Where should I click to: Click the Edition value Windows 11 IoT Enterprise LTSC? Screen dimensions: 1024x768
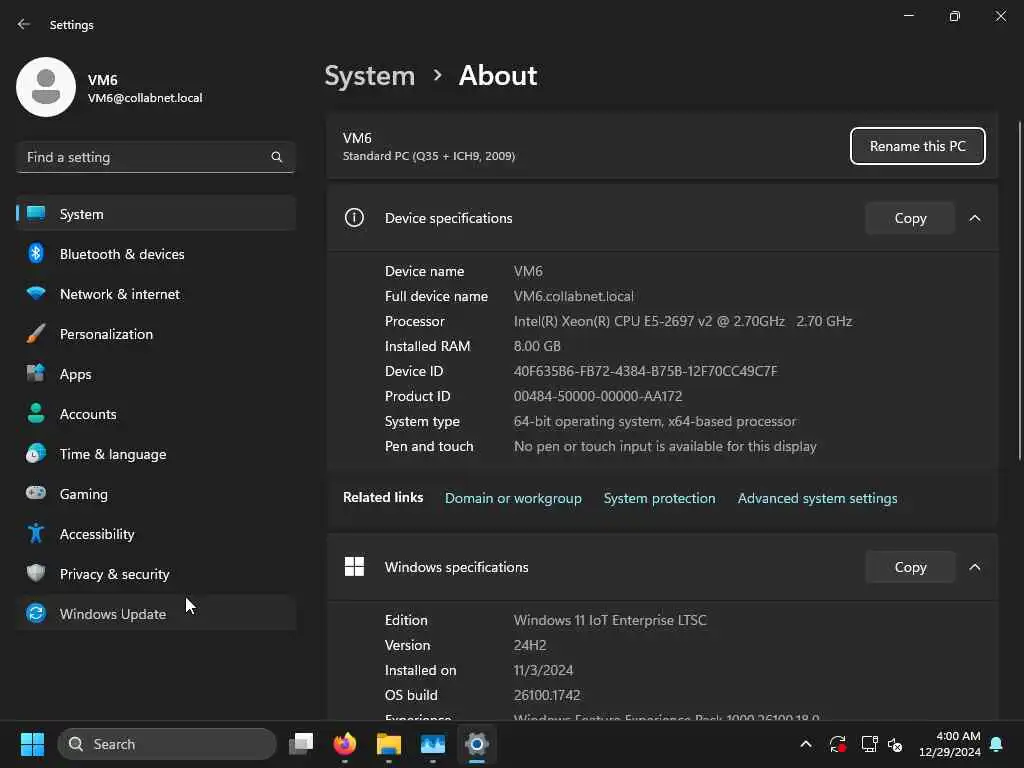tap(610, 620)
